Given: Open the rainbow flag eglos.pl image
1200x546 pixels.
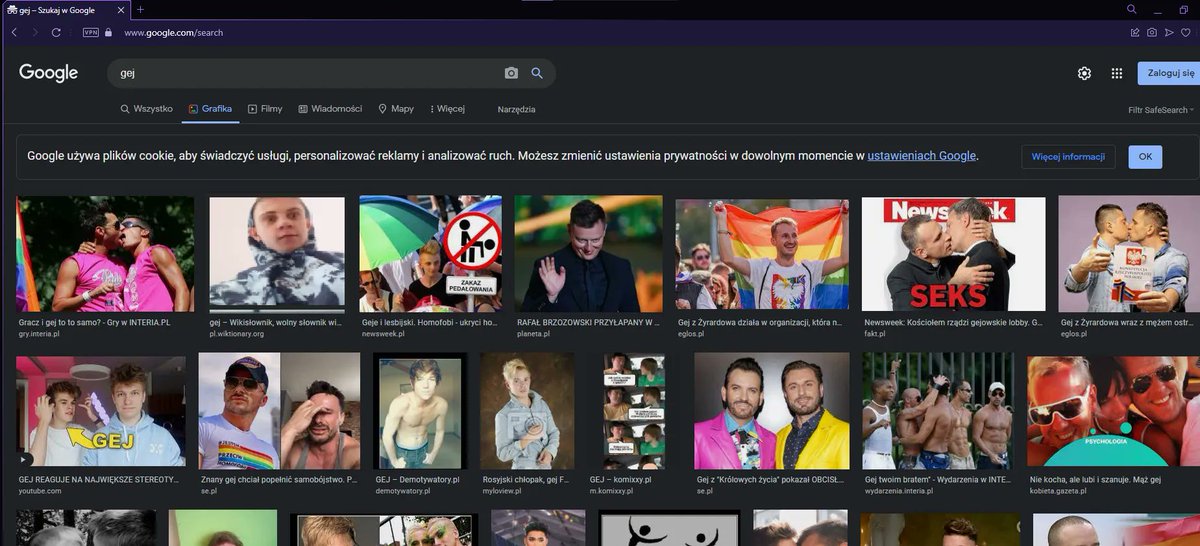Looking at the screenshot, I should (762, 254).
